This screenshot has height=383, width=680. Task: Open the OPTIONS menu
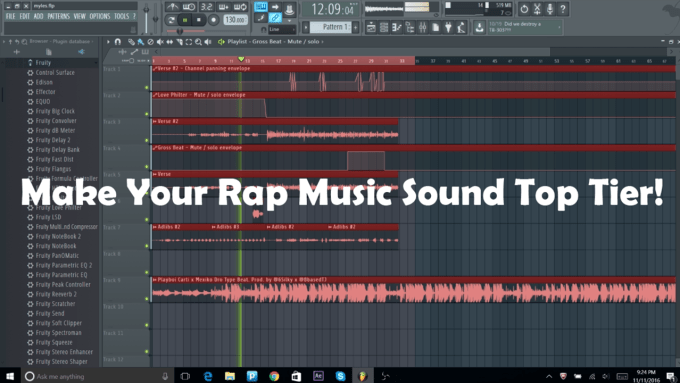(x=100, y=16)
